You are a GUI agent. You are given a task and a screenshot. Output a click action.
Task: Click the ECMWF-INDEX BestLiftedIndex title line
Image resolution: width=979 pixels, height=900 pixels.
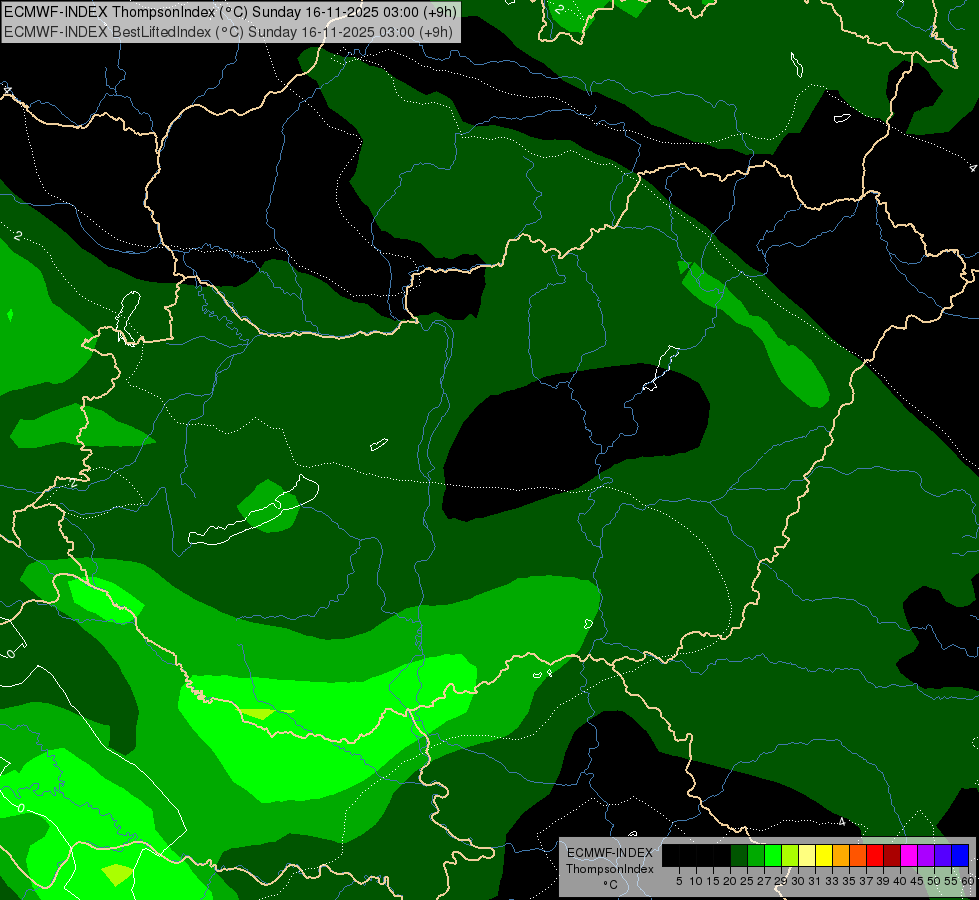click(228, 31)
